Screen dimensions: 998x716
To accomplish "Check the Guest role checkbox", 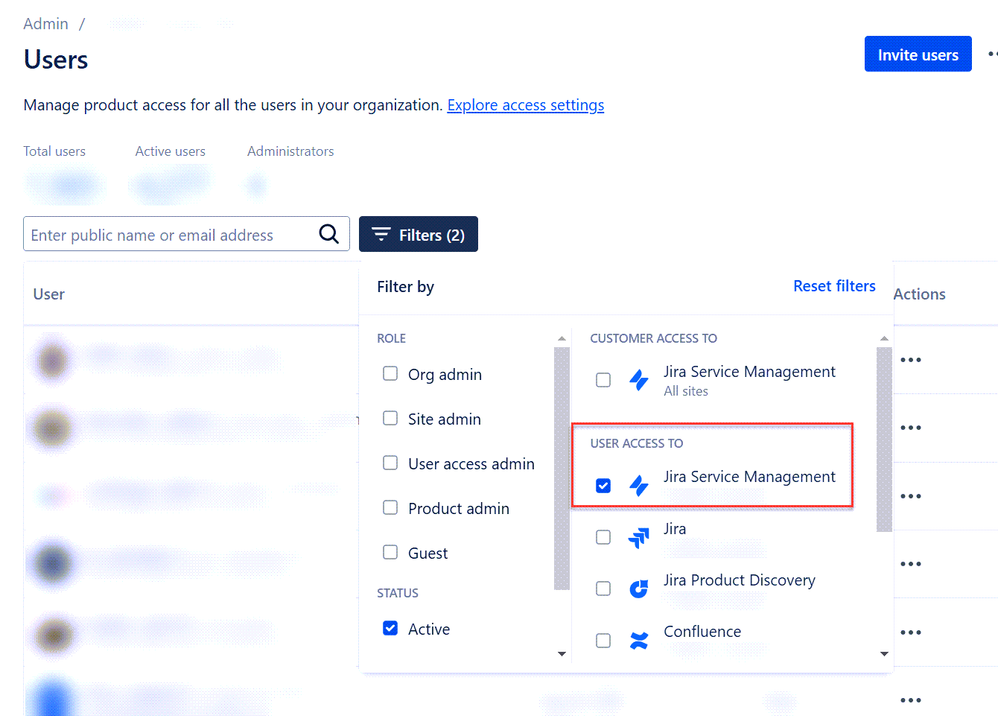I will pyautogui.click(x=390, y=552).
